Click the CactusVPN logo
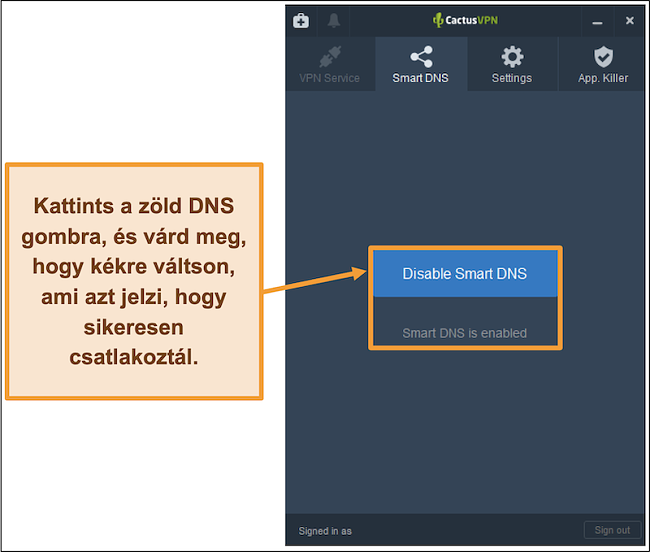The height and width of the screenshot is (552, 650). click(465, 20)
